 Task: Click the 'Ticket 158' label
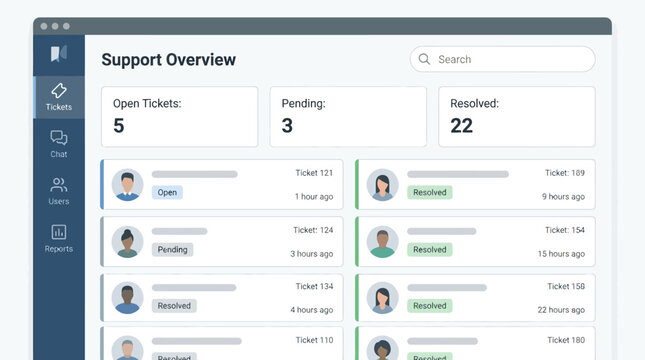tap(566, 286)
